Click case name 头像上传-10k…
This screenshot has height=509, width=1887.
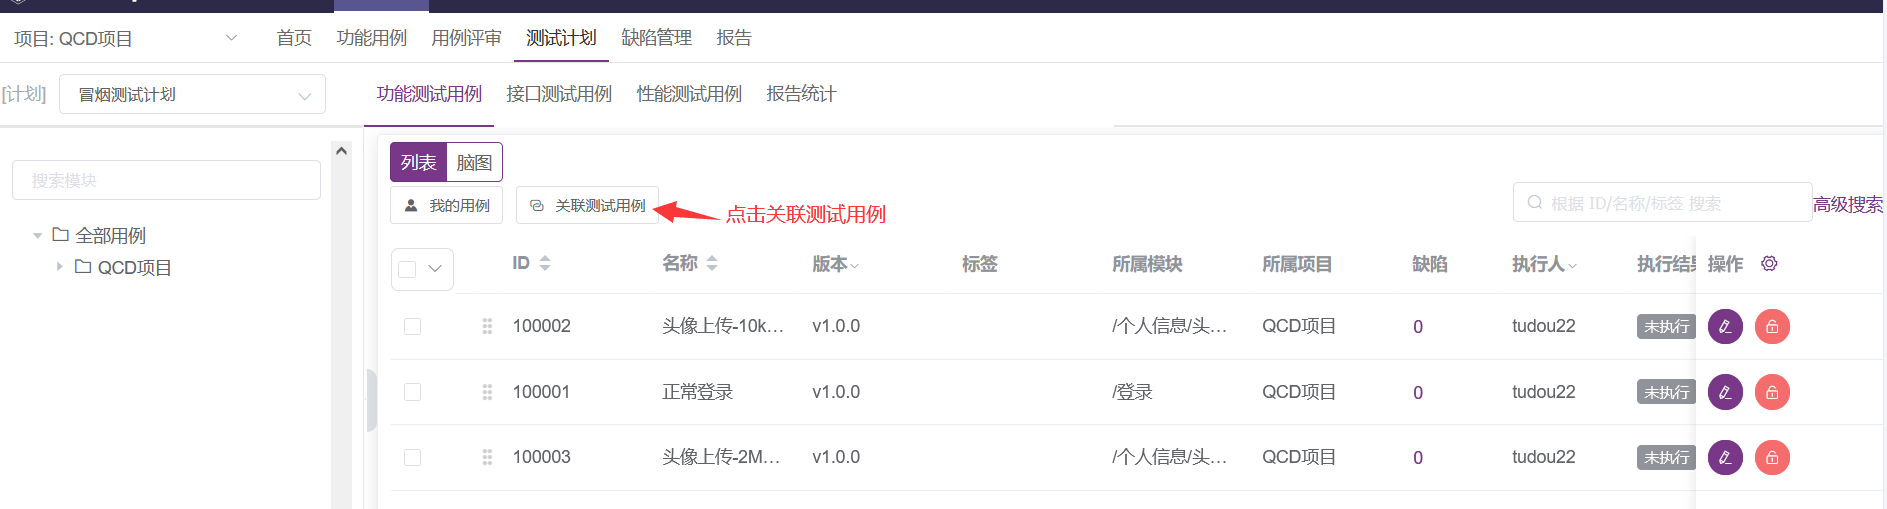click(x=722, y=326)
